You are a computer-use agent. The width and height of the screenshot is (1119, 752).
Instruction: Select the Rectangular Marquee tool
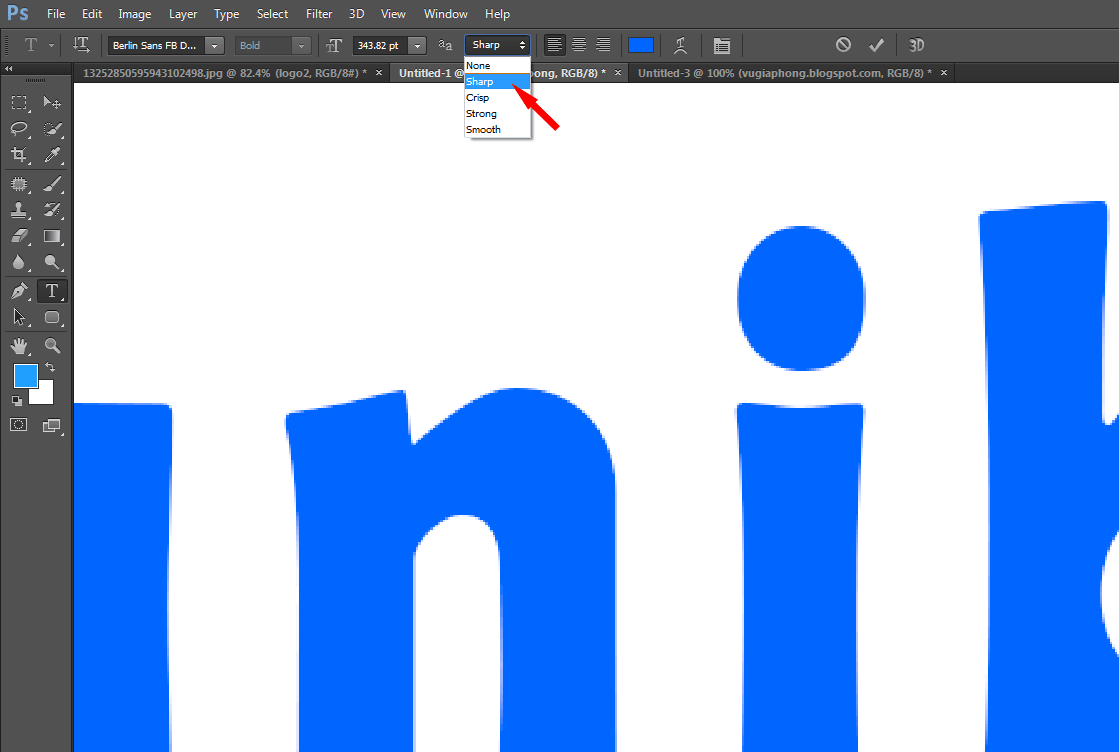point(20,101)
